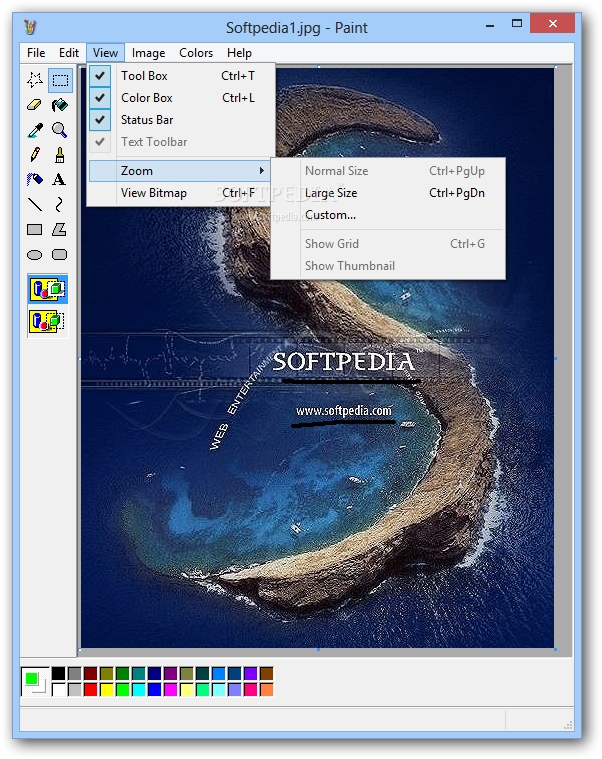
Task: Select the Pick Color eyedropper tool
Action: 35,130
